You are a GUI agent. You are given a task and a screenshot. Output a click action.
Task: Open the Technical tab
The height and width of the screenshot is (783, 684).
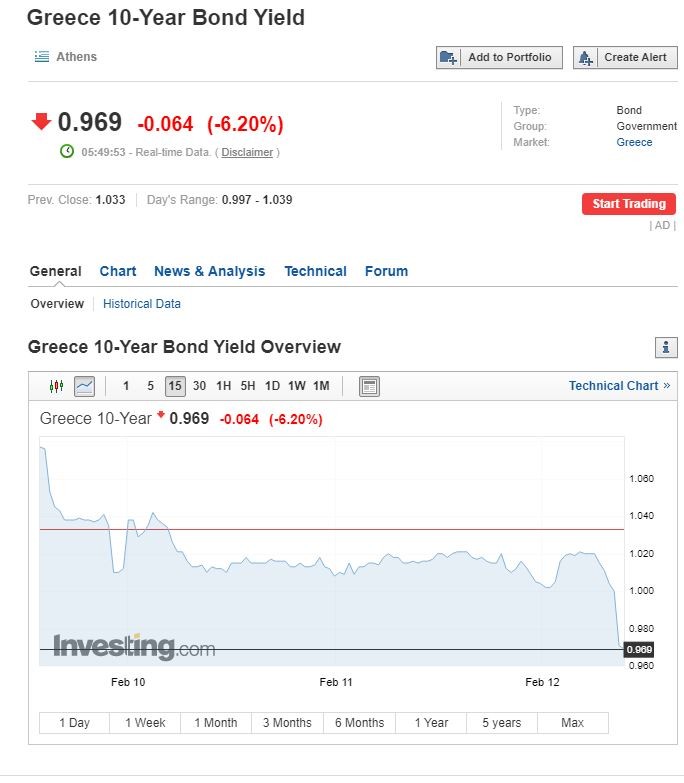pos(315,271)
